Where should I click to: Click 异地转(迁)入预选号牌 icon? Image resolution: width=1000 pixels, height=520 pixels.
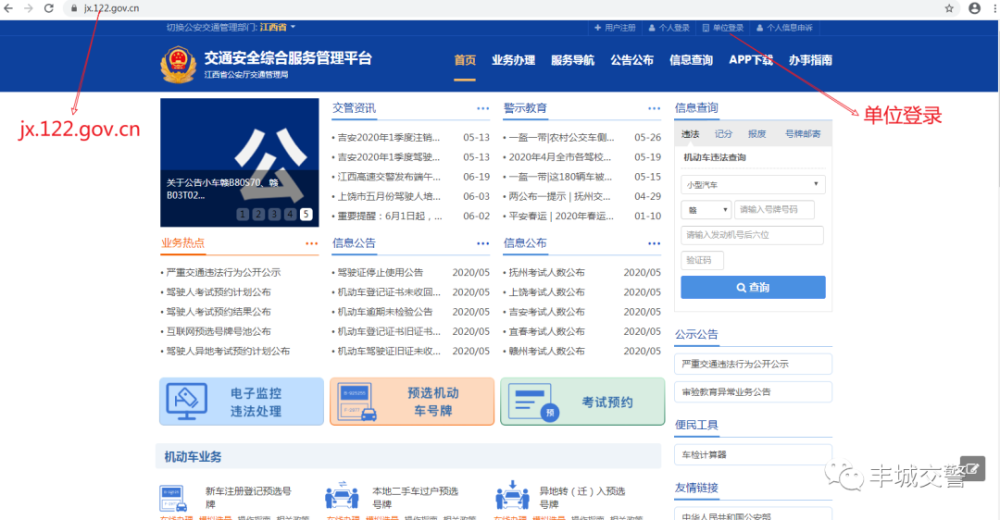pos(512,495)
